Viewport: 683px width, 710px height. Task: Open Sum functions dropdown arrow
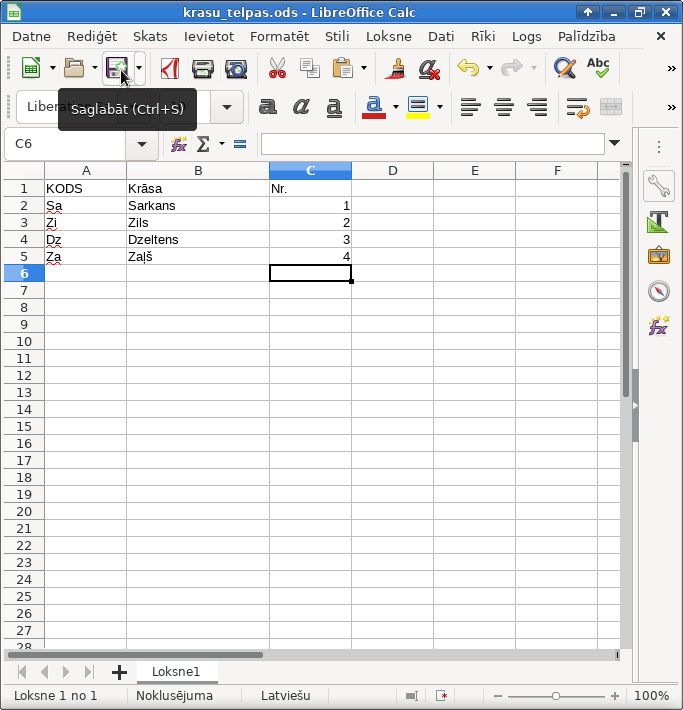click(221, 144)
